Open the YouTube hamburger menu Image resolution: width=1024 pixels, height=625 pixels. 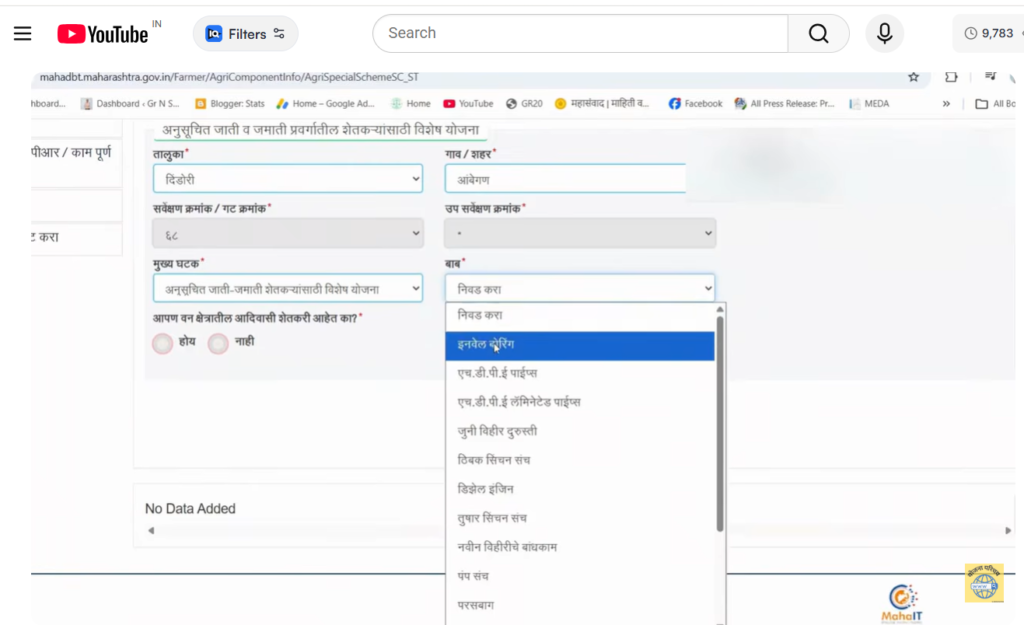(22, 34)
